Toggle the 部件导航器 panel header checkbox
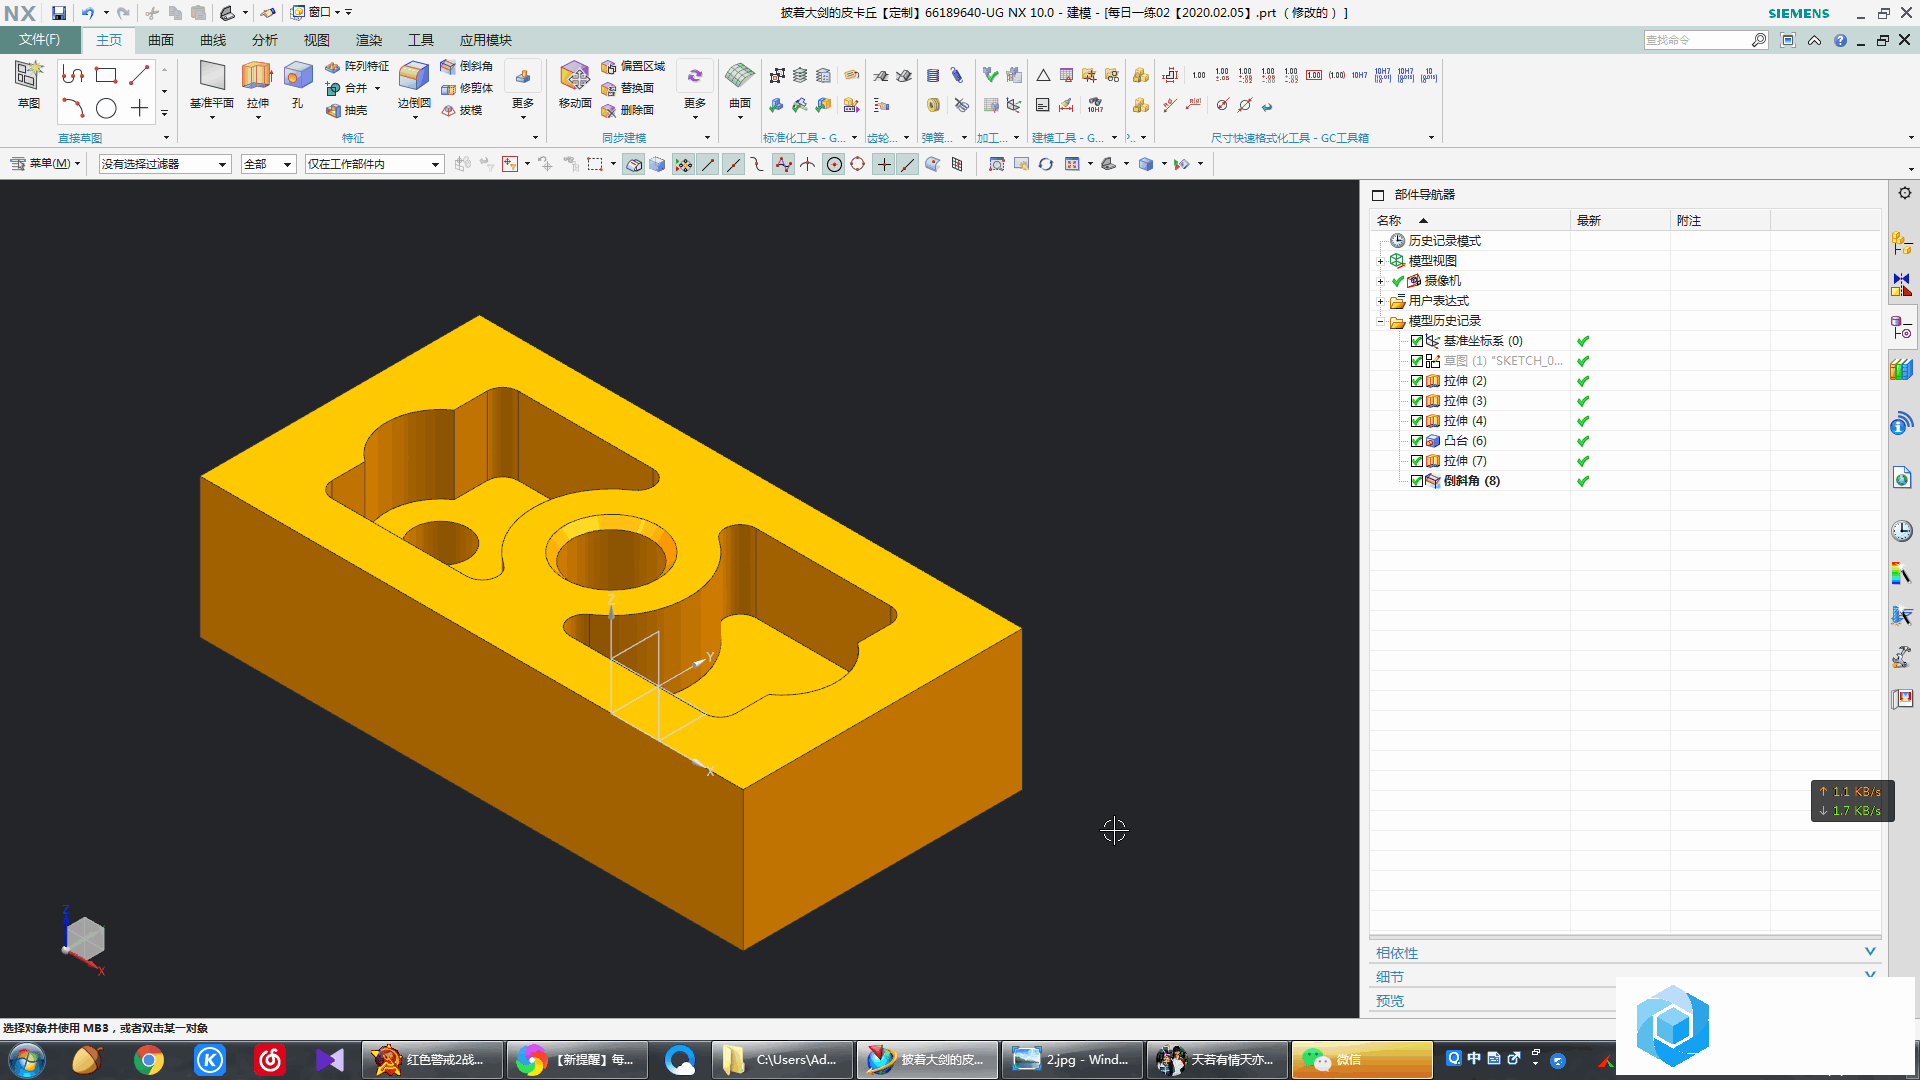The width and height of the screenshot is (1920, 1080). [x=1378, y=195]
